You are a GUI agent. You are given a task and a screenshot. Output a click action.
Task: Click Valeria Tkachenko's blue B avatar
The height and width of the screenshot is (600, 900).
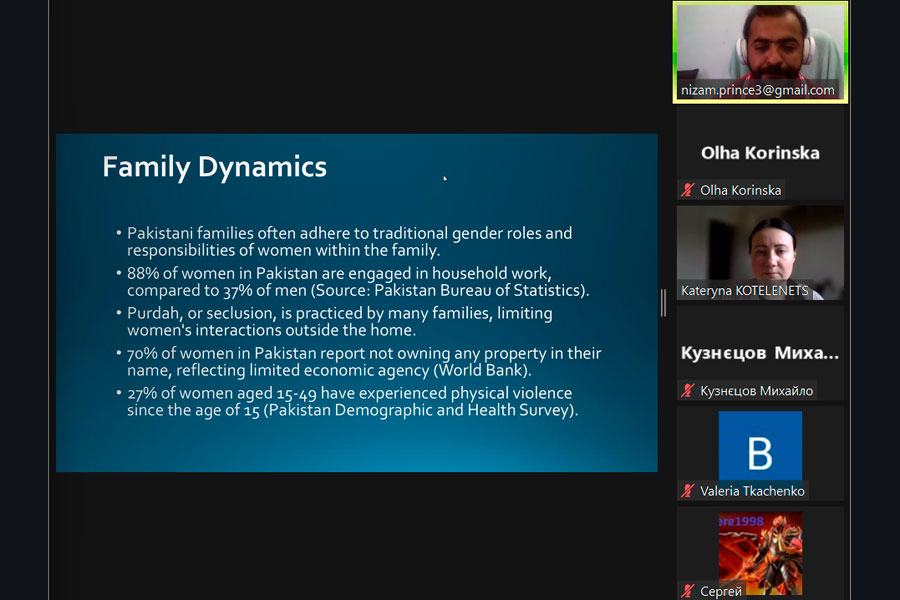coord(760,446)
